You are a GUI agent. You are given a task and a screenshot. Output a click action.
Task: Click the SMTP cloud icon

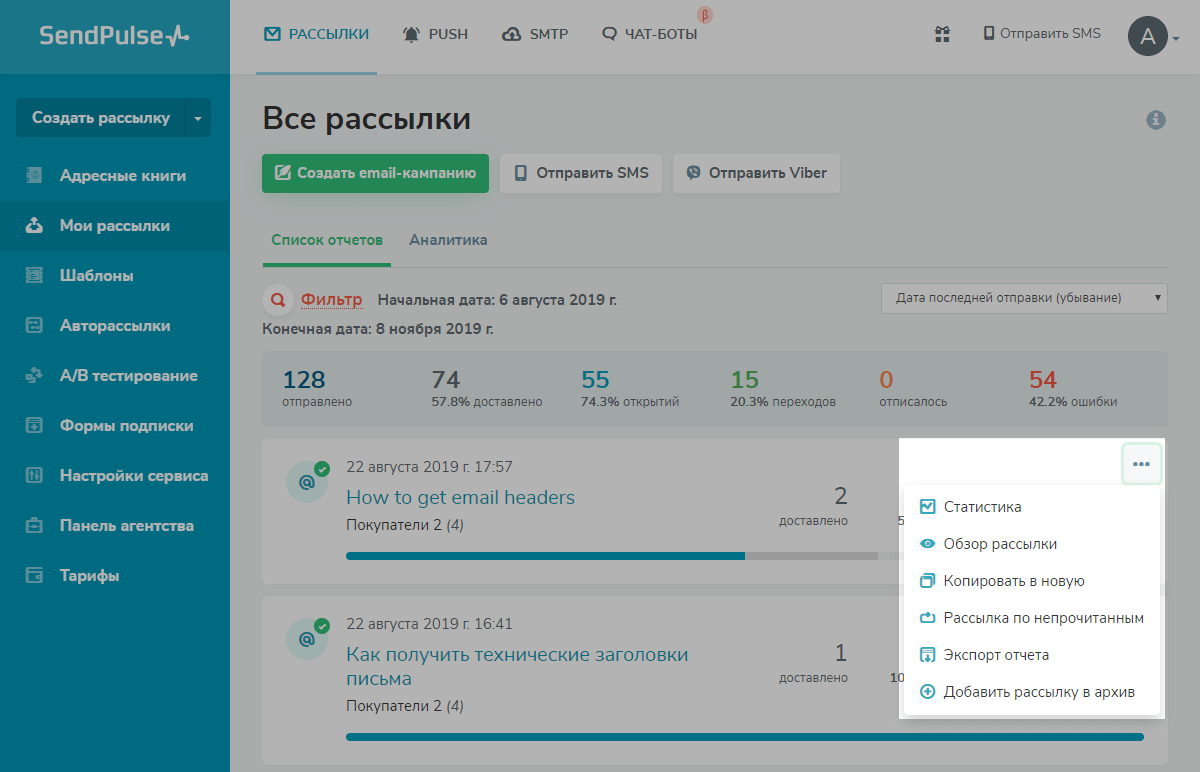[511, 35]
